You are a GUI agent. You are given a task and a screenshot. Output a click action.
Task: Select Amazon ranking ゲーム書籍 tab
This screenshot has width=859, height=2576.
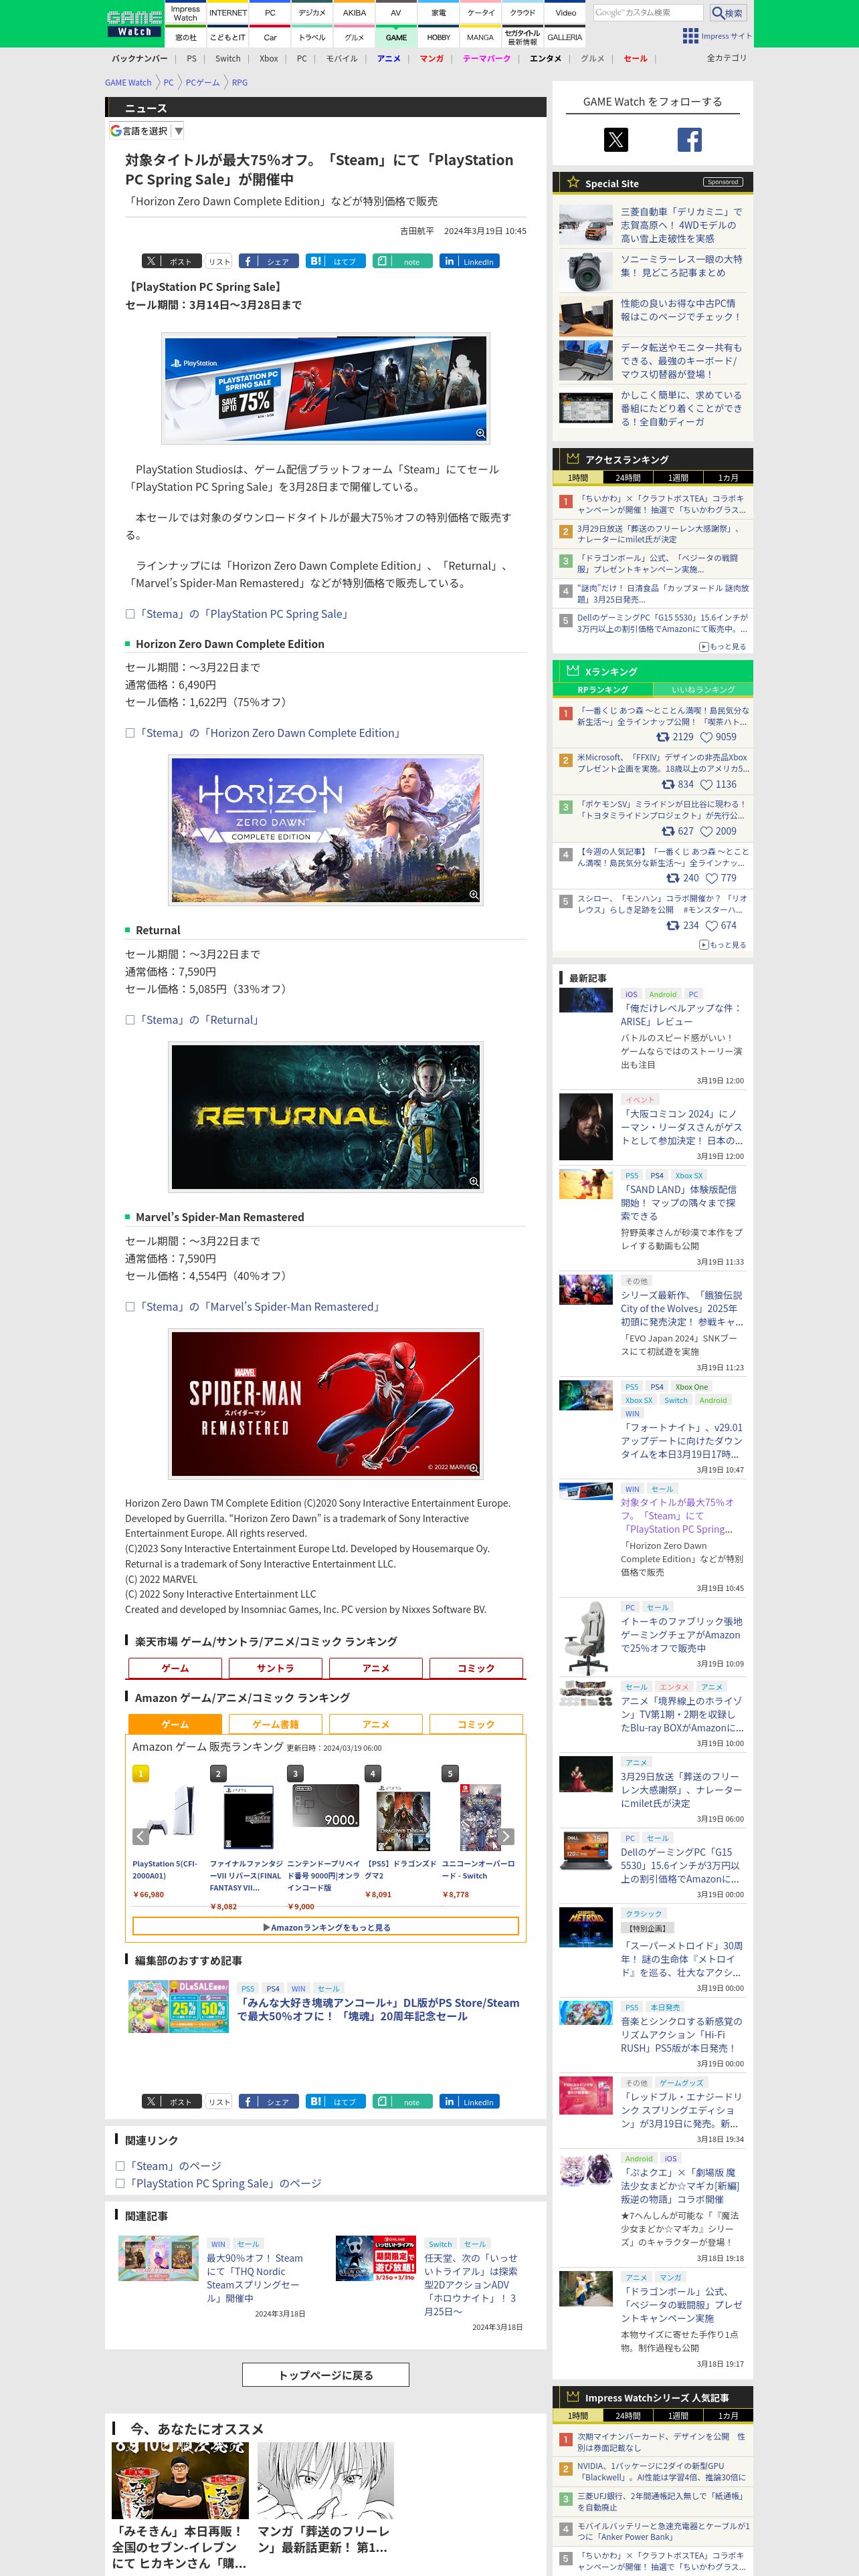pos(275,1723)
